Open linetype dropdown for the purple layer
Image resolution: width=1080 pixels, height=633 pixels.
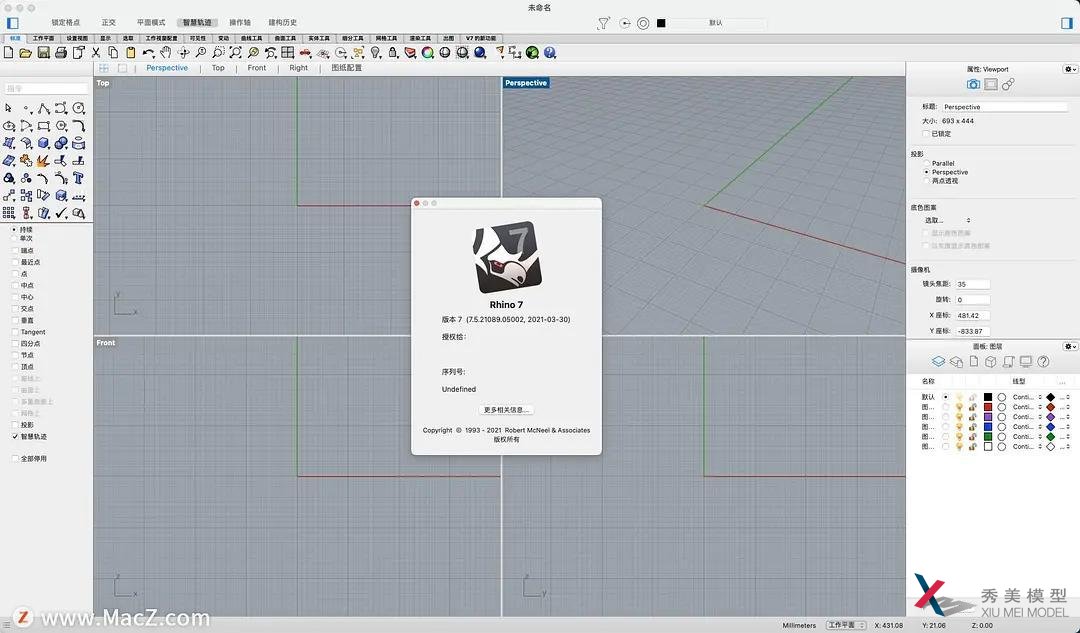point(1027,417)
